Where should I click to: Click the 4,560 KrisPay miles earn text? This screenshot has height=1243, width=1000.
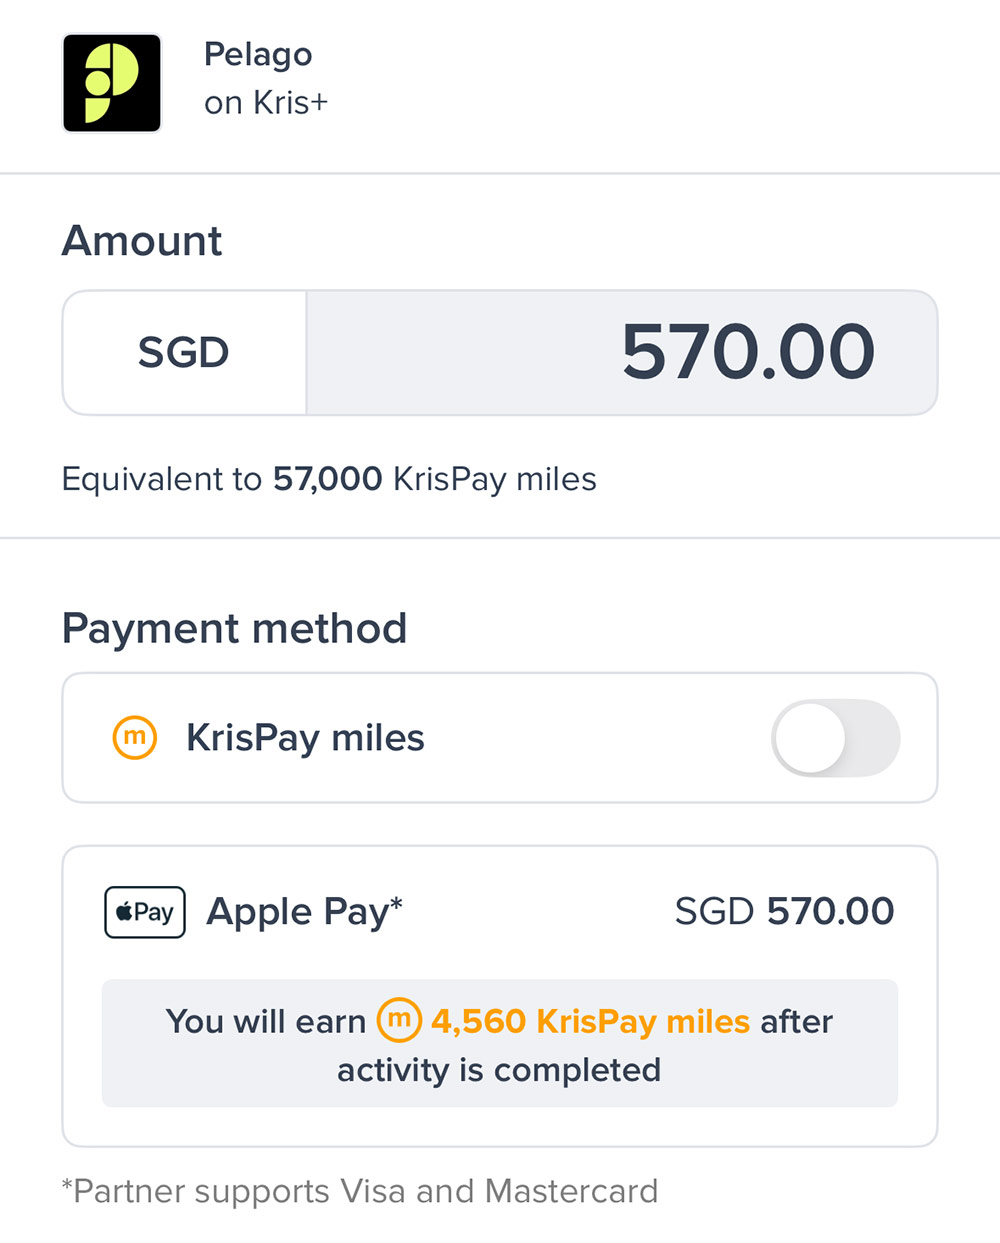[590, 1021]
